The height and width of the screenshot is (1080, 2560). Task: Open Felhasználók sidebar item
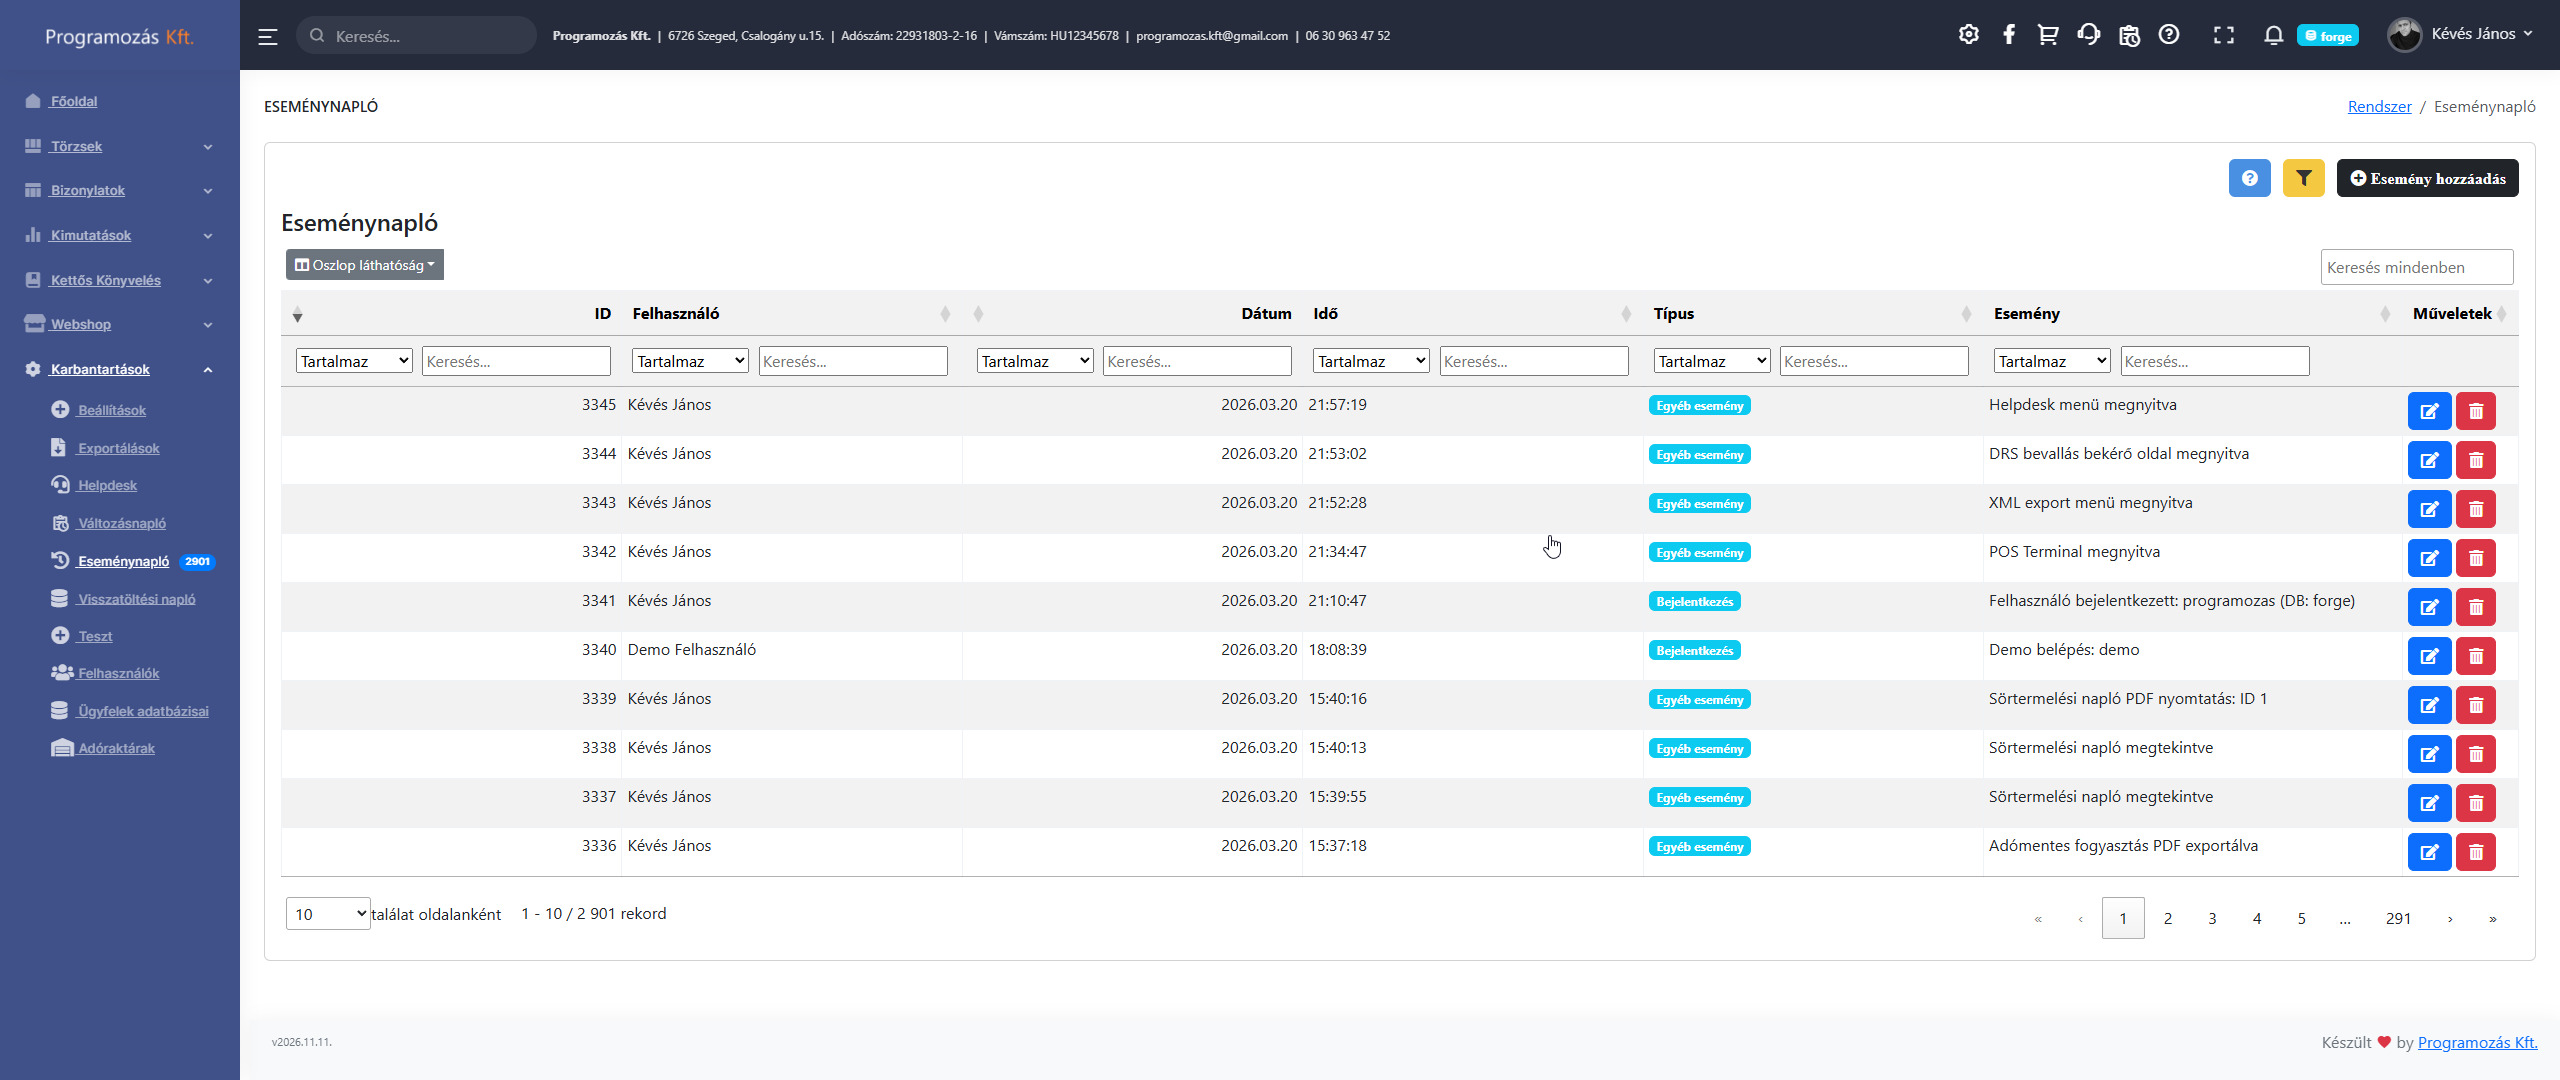point(118,673)
